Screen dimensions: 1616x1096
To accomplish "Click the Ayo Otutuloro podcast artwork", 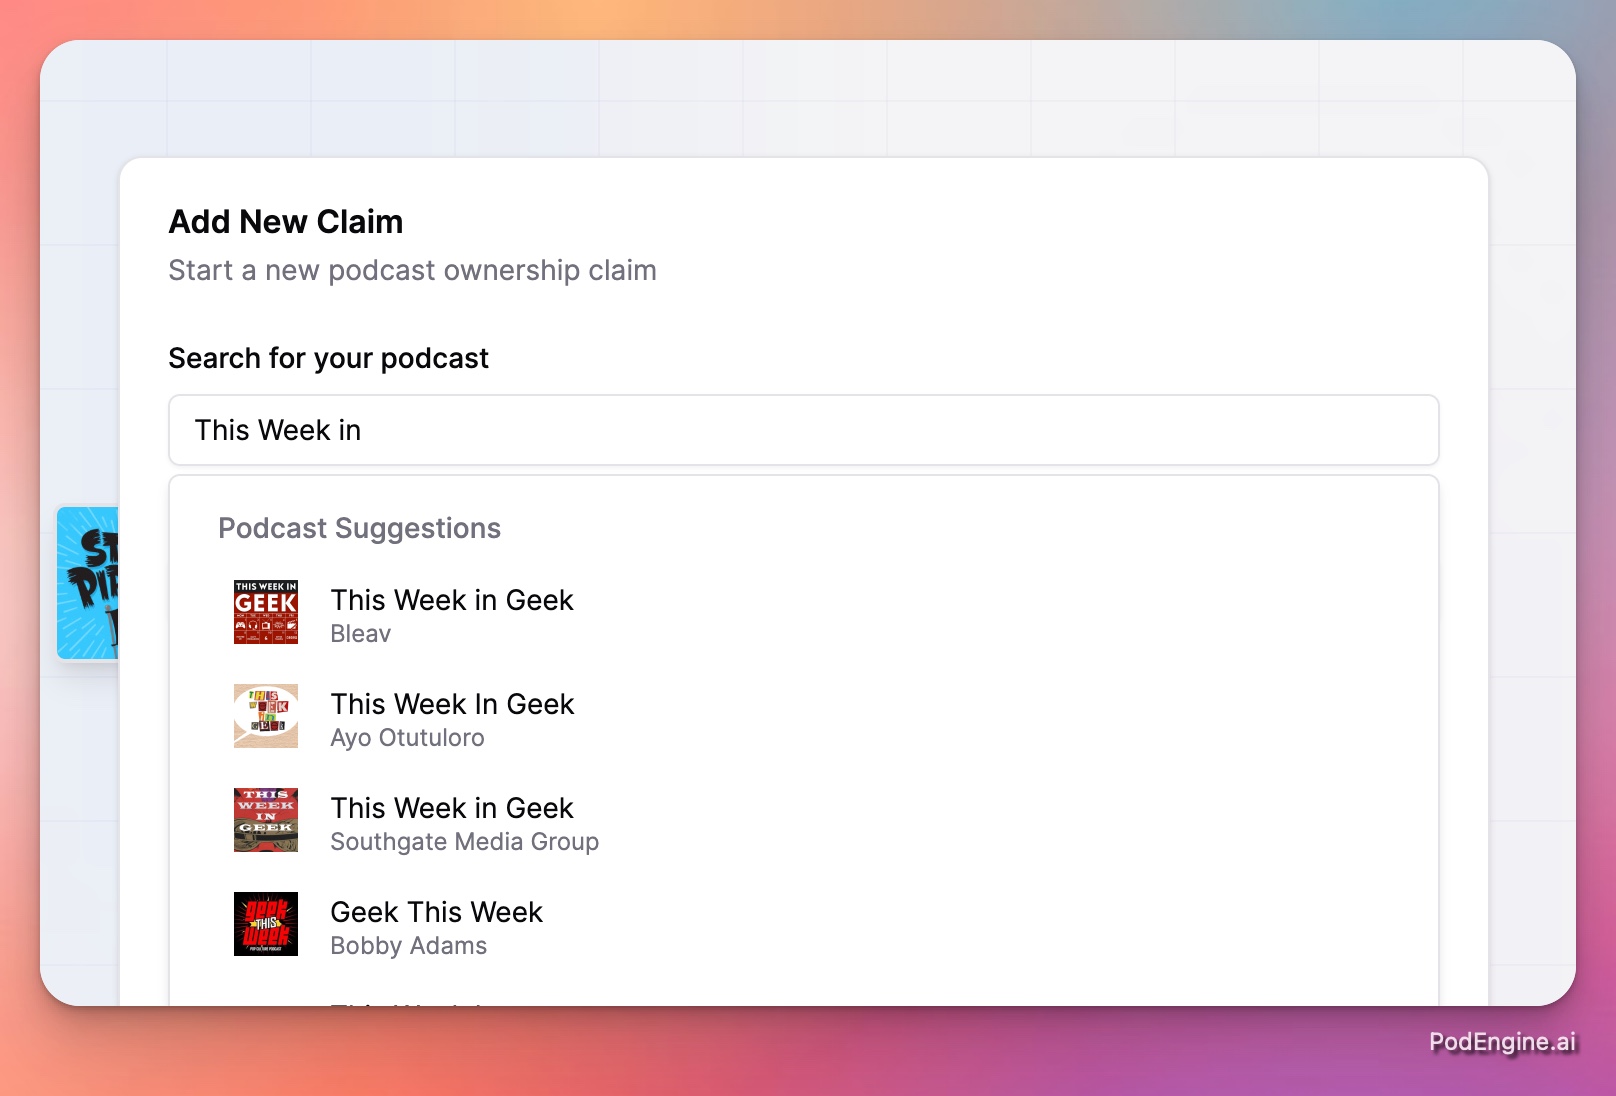I will (x=266, y=716).
